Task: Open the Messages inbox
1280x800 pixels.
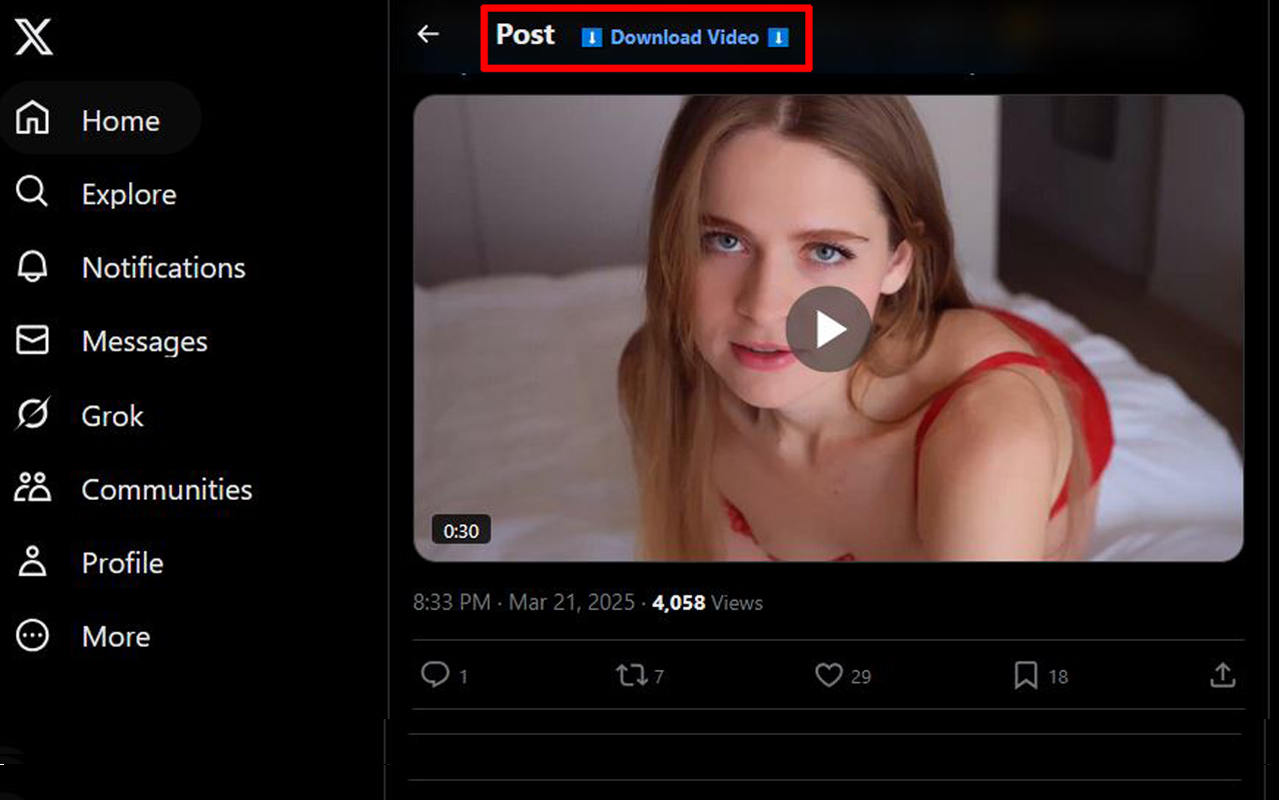Action: tap(144, 341)
